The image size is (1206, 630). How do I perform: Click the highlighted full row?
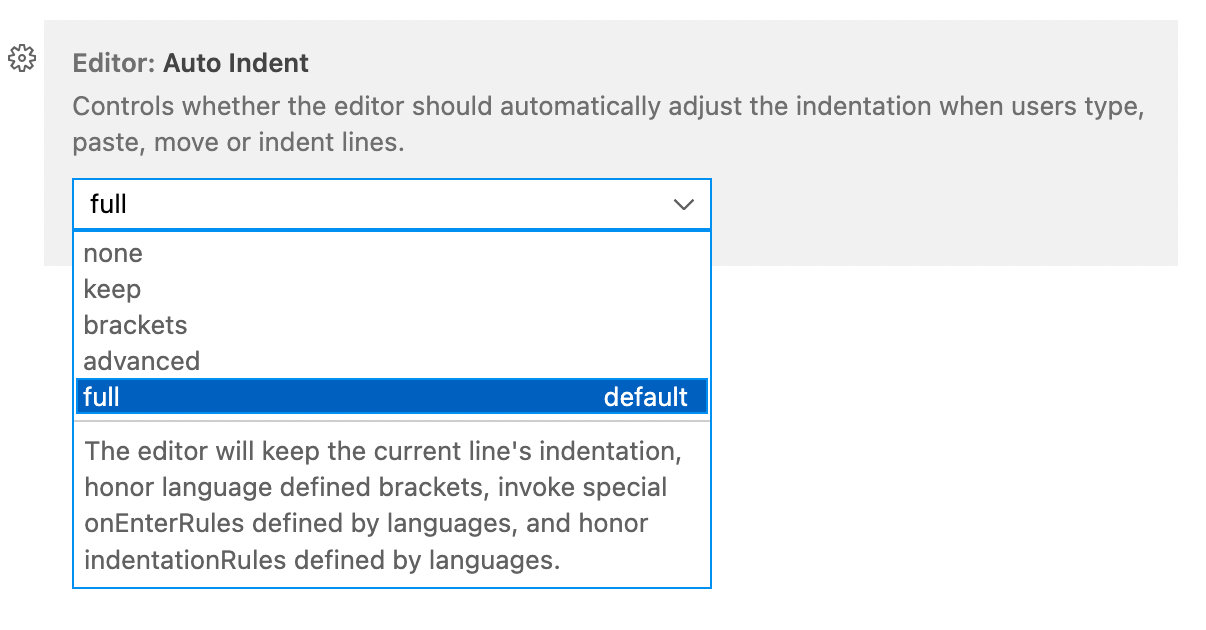(300, 397)
